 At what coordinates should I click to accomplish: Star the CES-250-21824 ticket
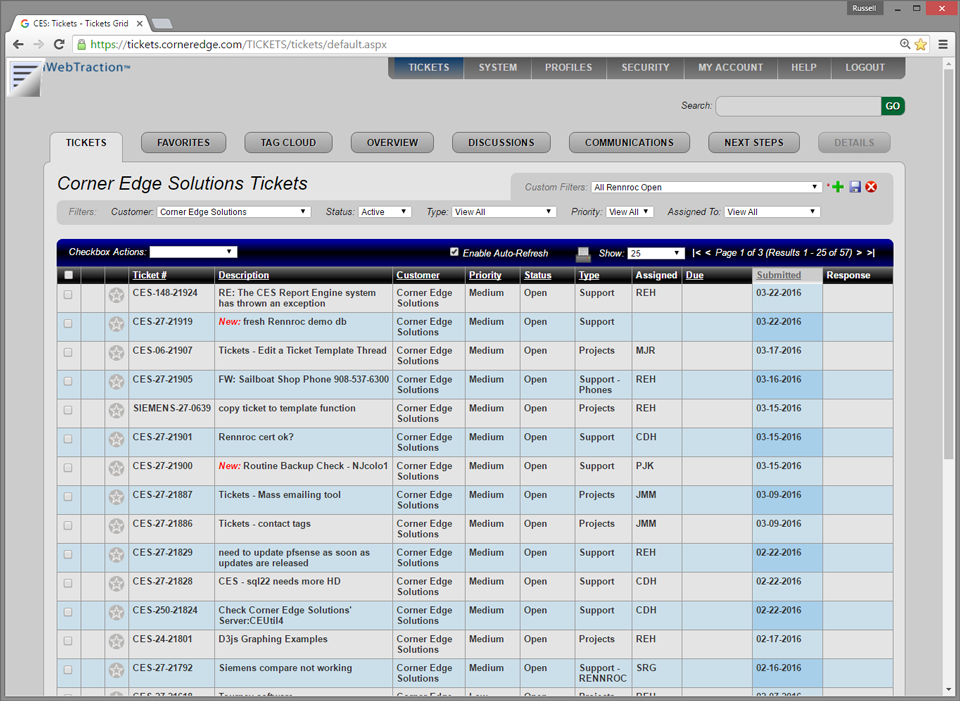(x=116, y=612)
